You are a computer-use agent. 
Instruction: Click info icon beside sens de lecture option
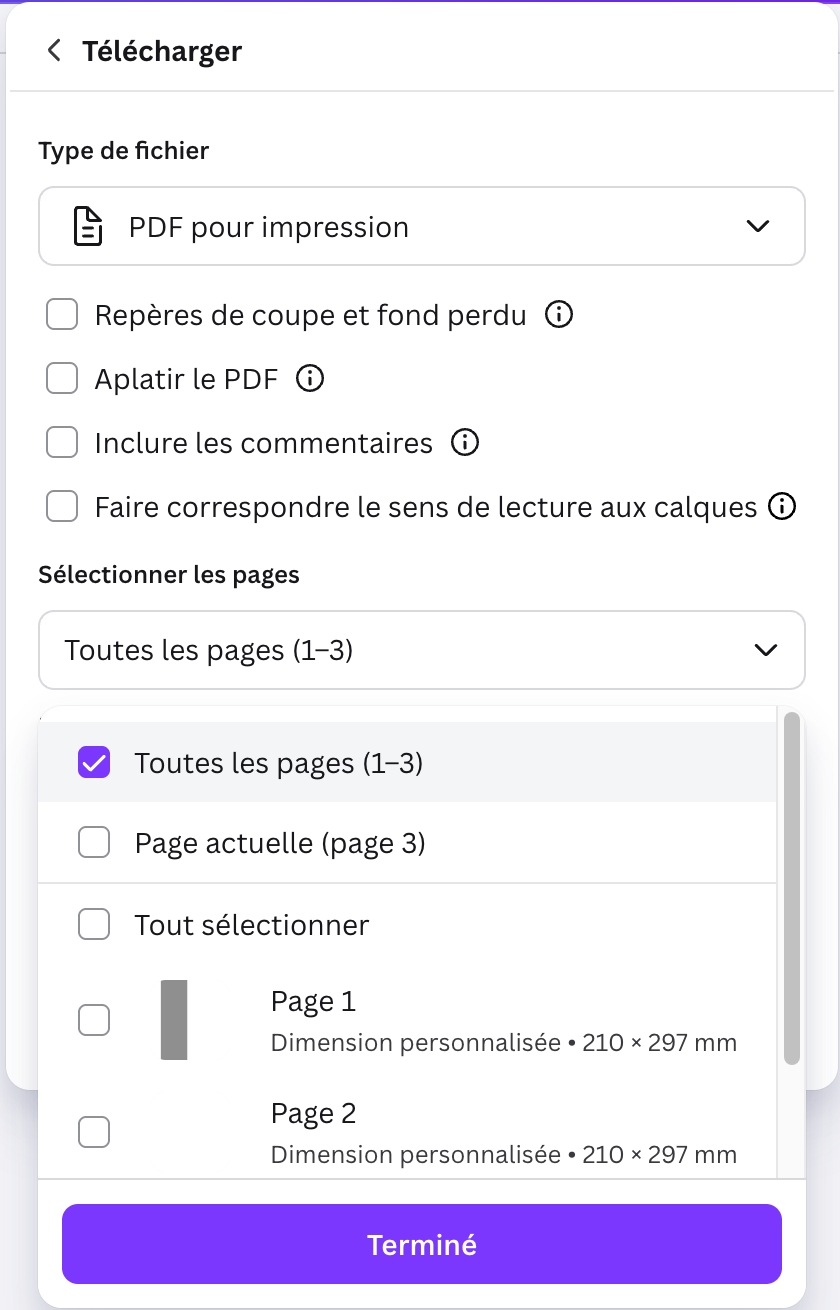pos(782,507)
